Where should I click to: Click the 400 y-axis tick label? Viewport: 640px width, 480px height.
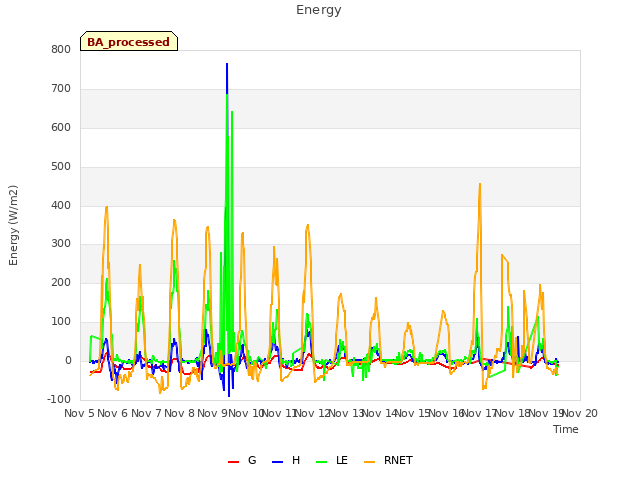(61, 206)
